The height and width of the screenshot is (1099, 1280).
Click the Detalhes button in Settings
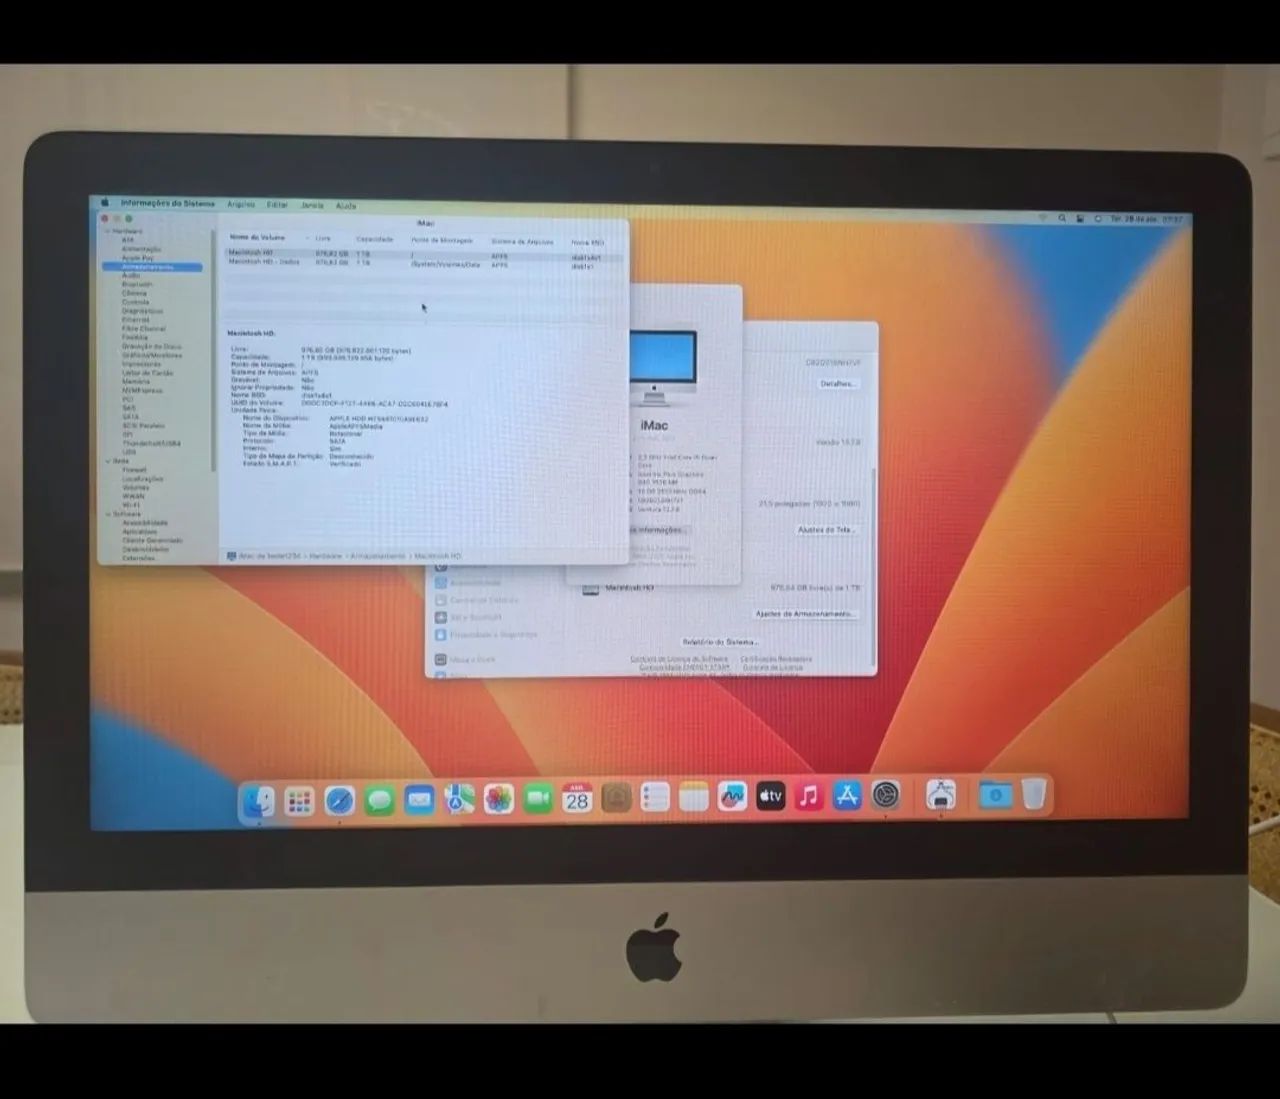pyautogui.click(x=838, y=384)
